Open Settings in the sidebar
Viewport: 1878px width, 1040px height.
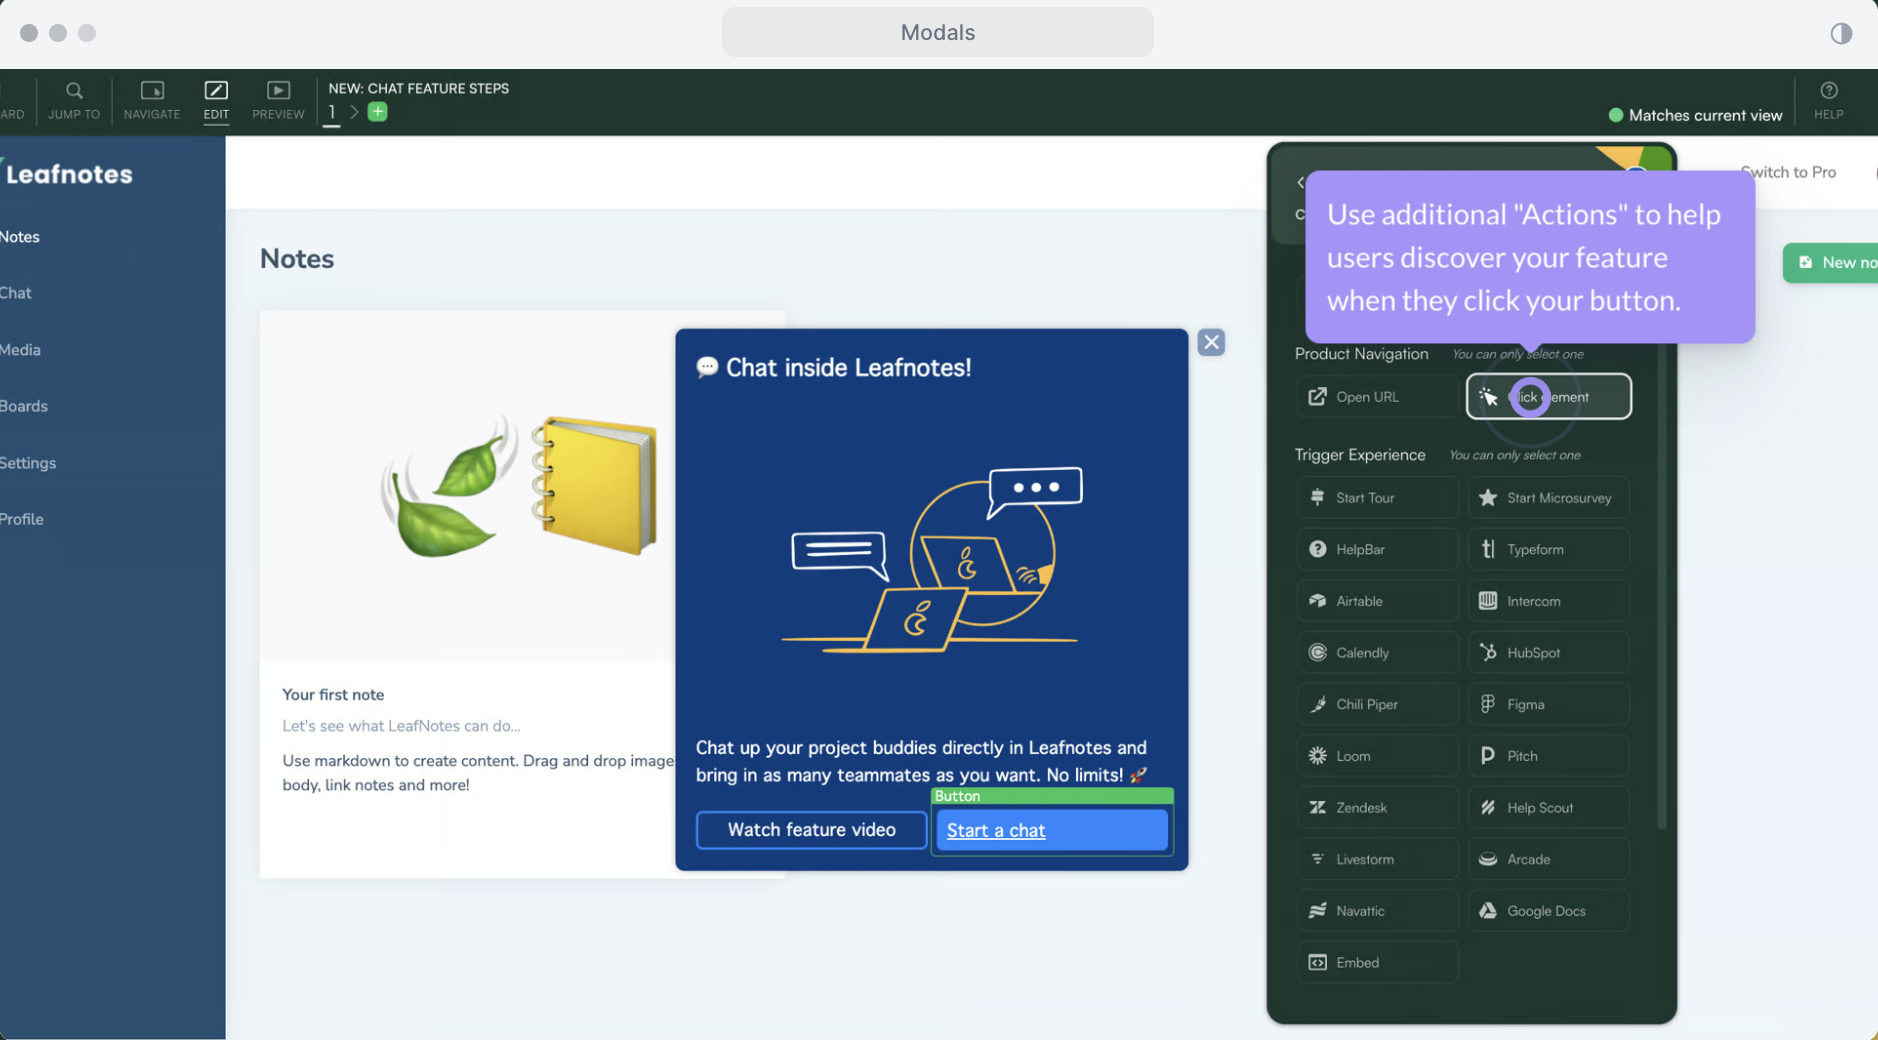tap(28, 463)
